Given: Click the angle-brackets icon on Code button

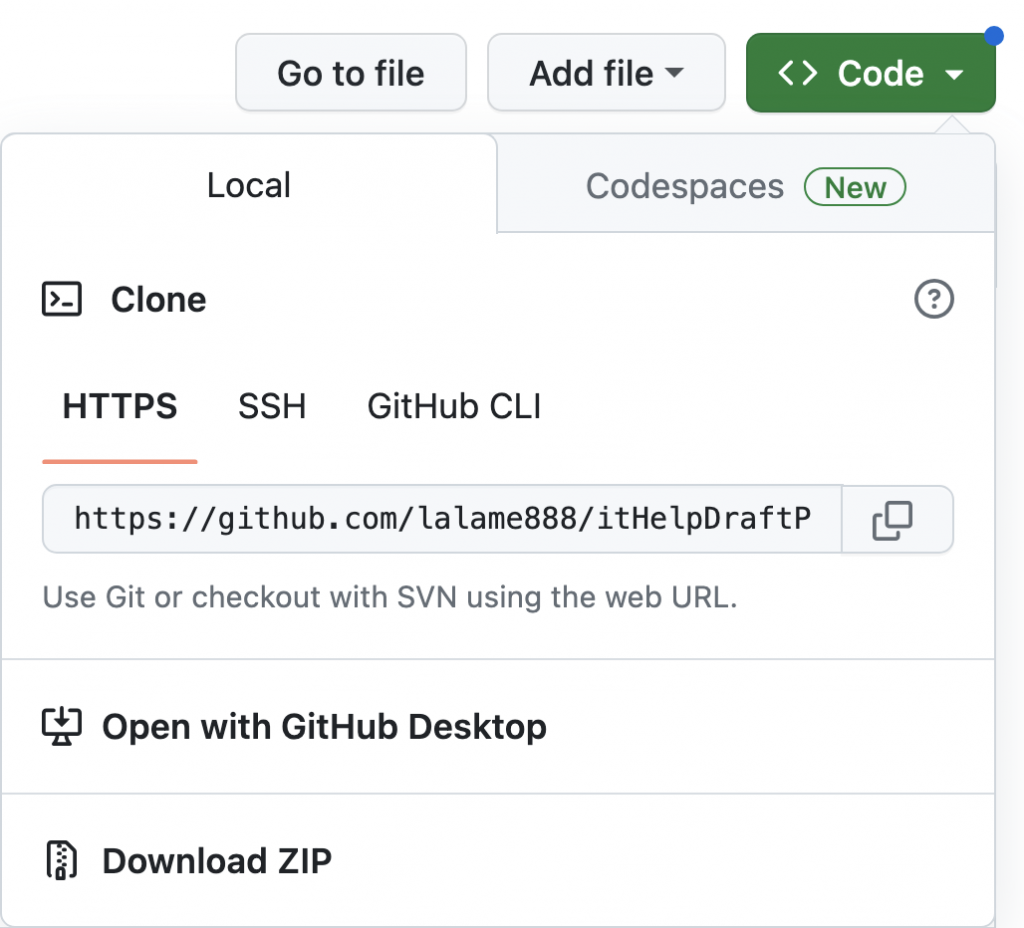Looking at the screenshot, I should tap(797, 73).
